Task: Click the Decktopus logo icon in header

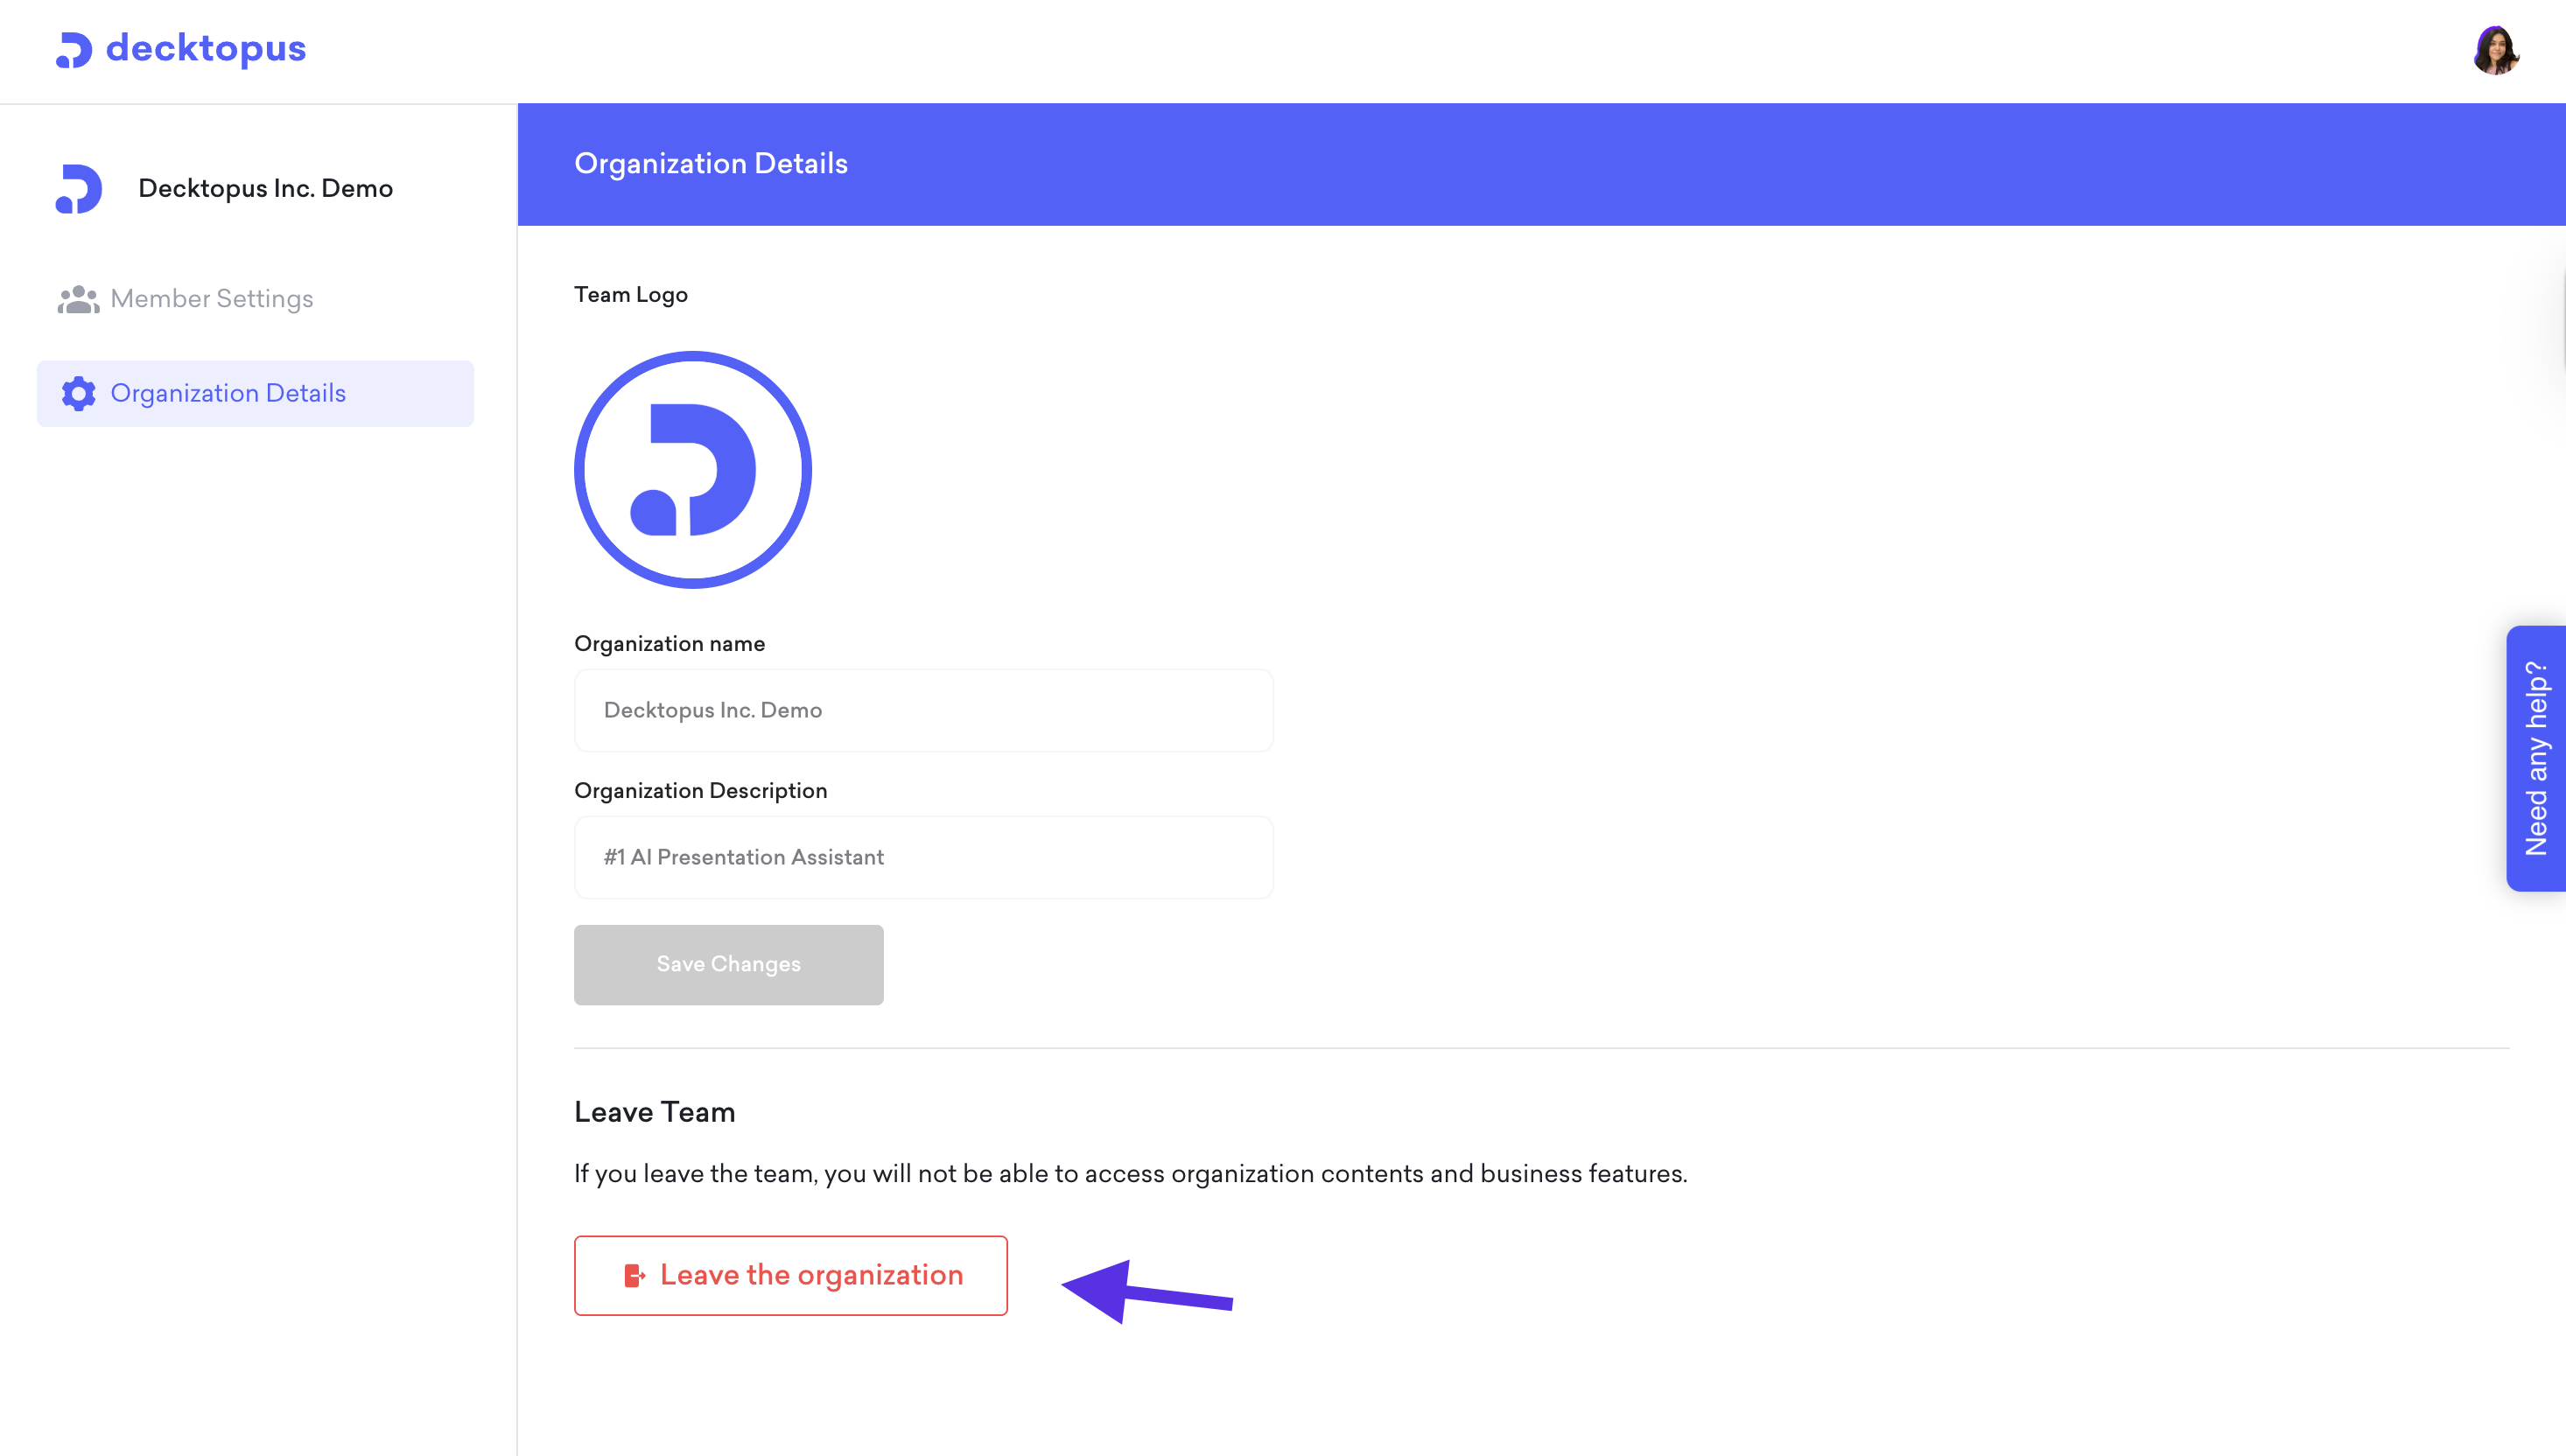Action: coord(73,50)
